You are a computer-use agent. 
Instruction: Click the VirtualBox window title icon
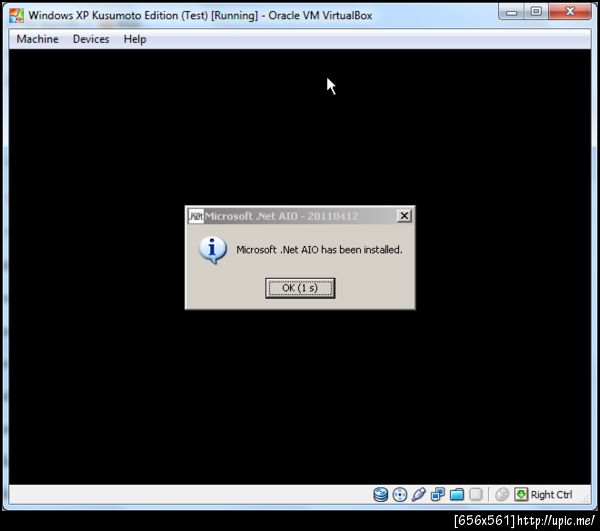17,16
